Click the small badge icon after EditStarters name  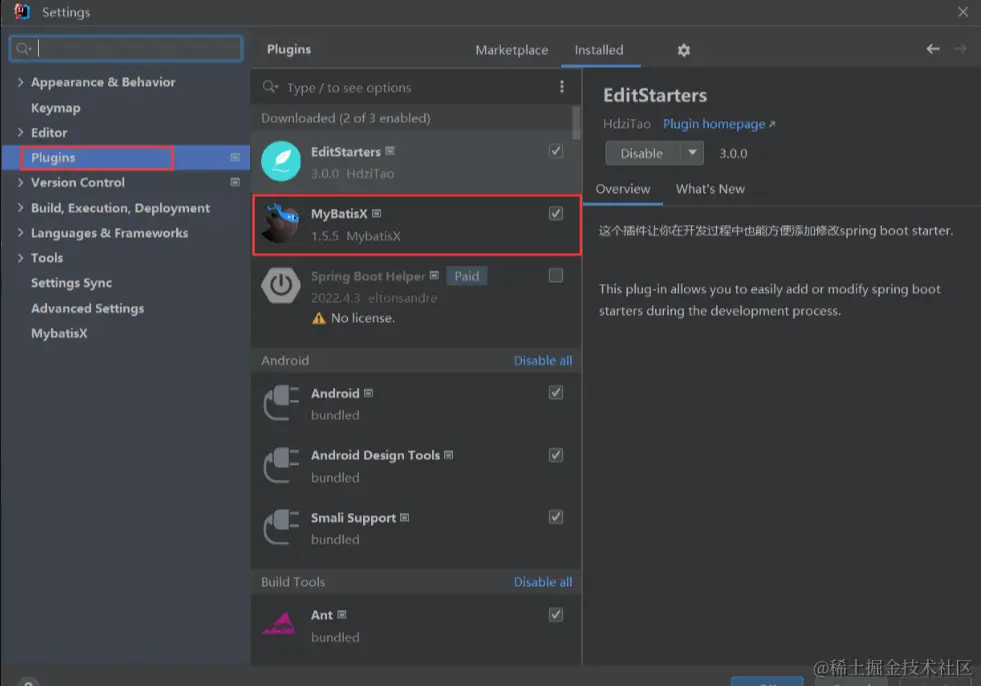pos(390,151)
